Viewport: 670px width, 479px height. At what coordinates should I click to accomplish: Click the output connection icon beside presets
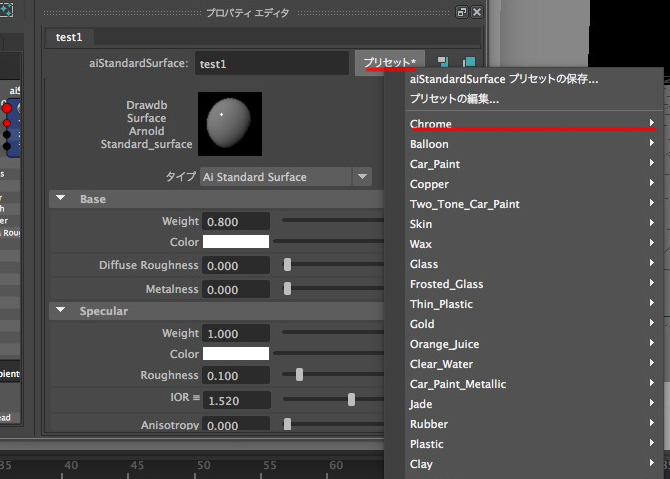(469, 62)
